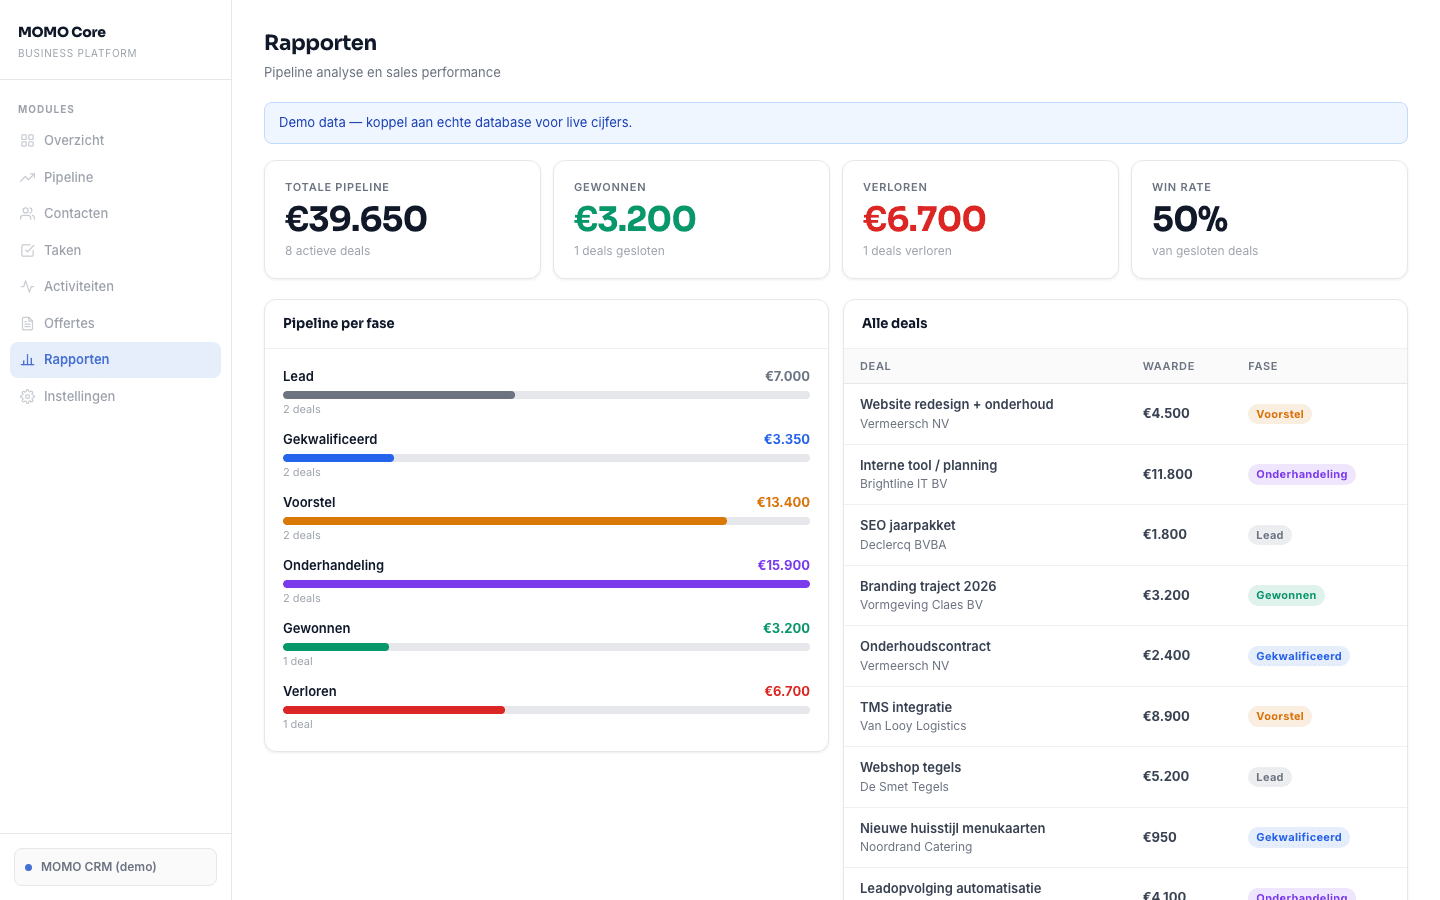Click the Gewonnen badge on Branding traject 2026
This screenshot has width=1440, height=900.
tap(1286, 595)
